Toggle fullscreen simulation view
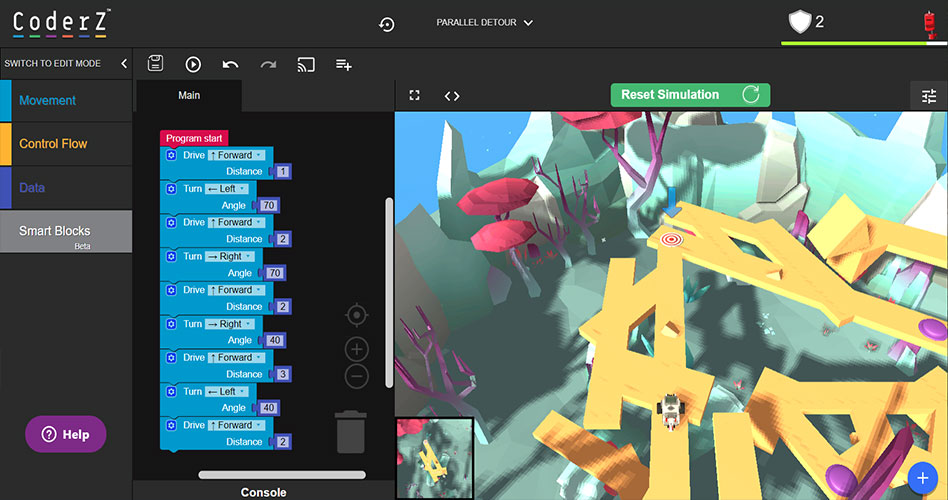The width and height of the screenshot is (948, 500). [x=415, y=96]
